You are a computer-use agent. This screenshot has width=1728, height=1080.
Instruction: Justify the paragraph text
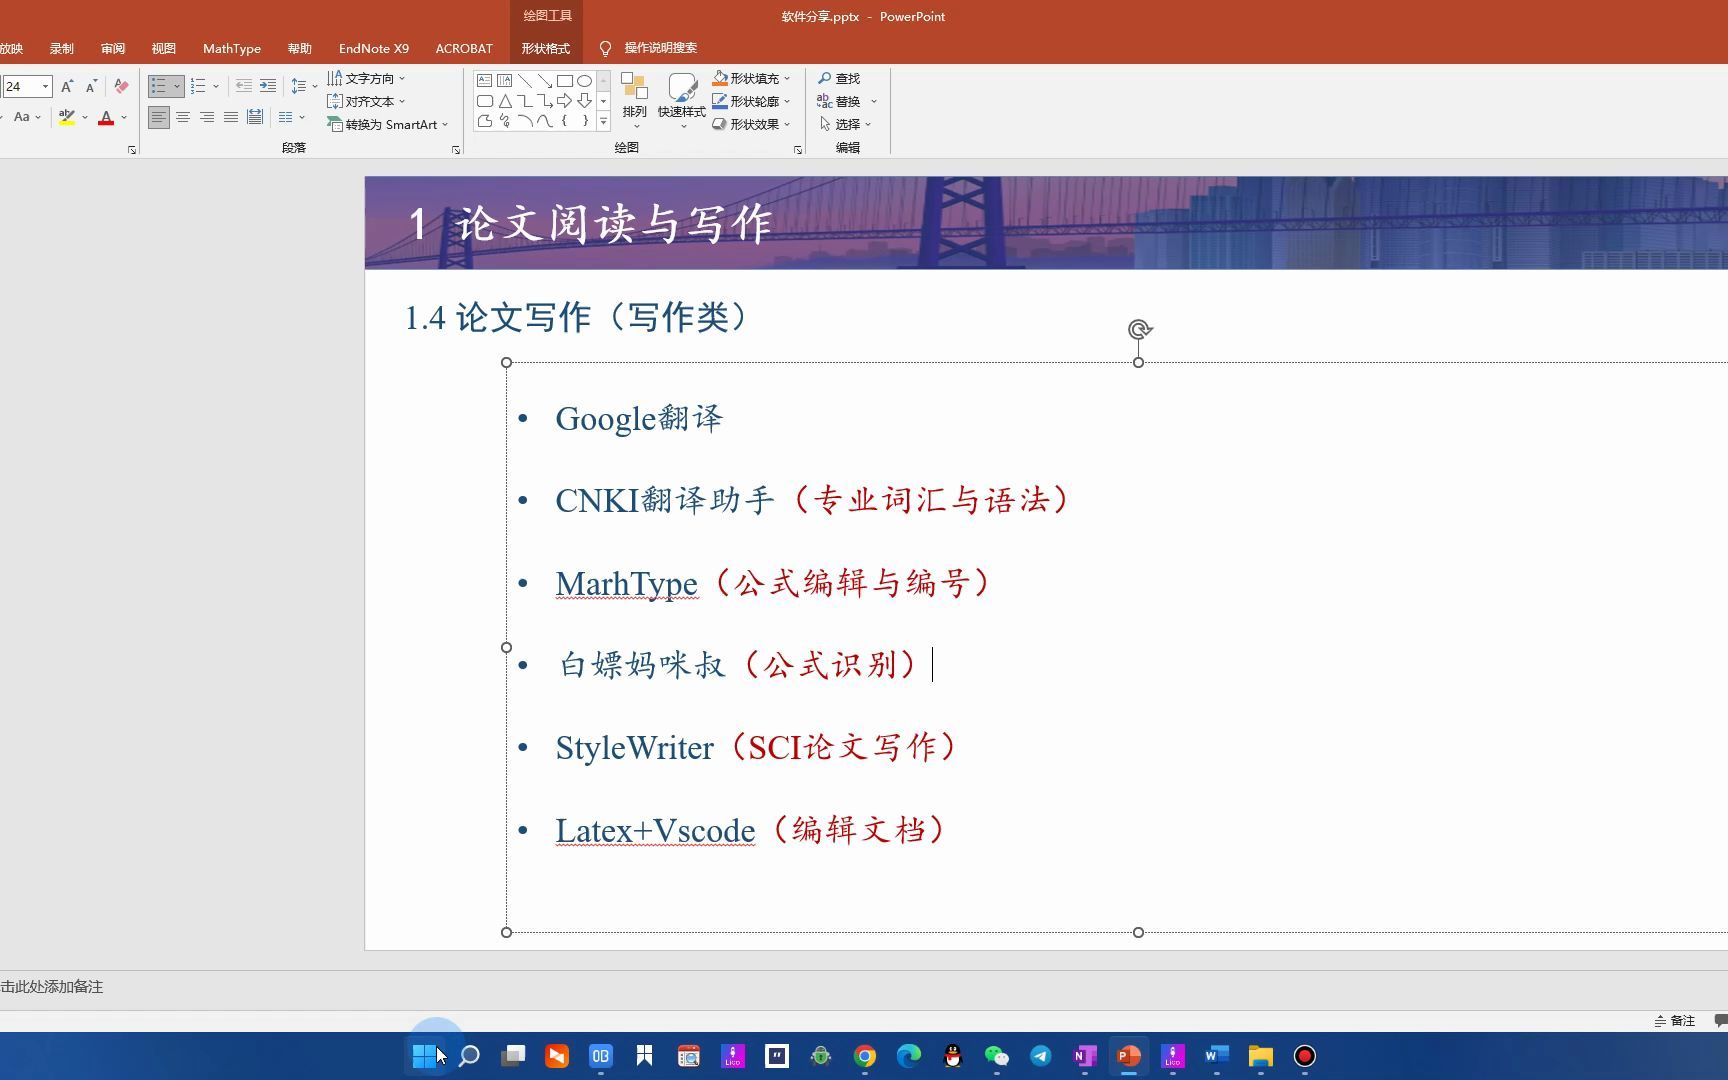(x=231, y=117)
